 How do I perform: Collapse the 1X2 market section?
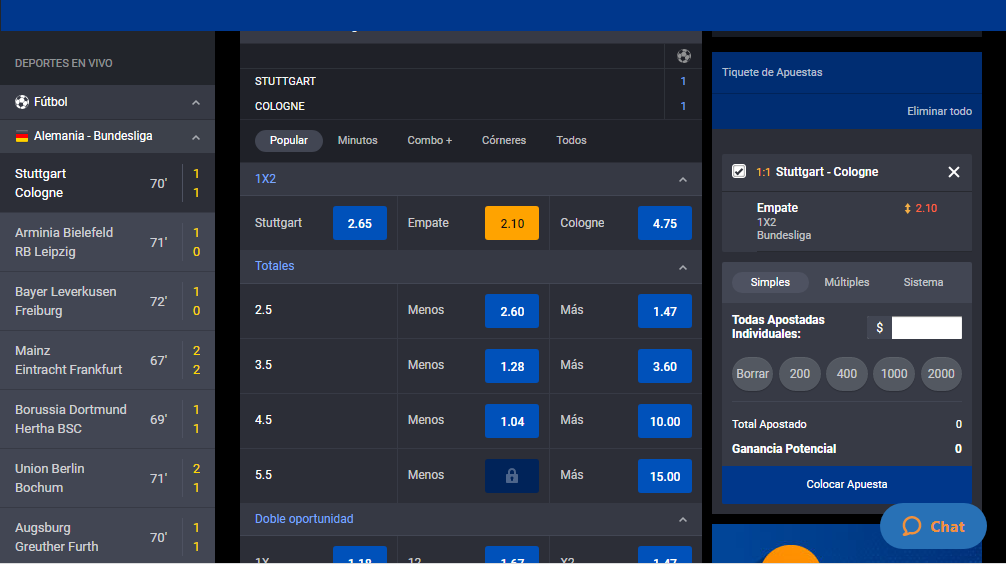[x=683, y=180]
